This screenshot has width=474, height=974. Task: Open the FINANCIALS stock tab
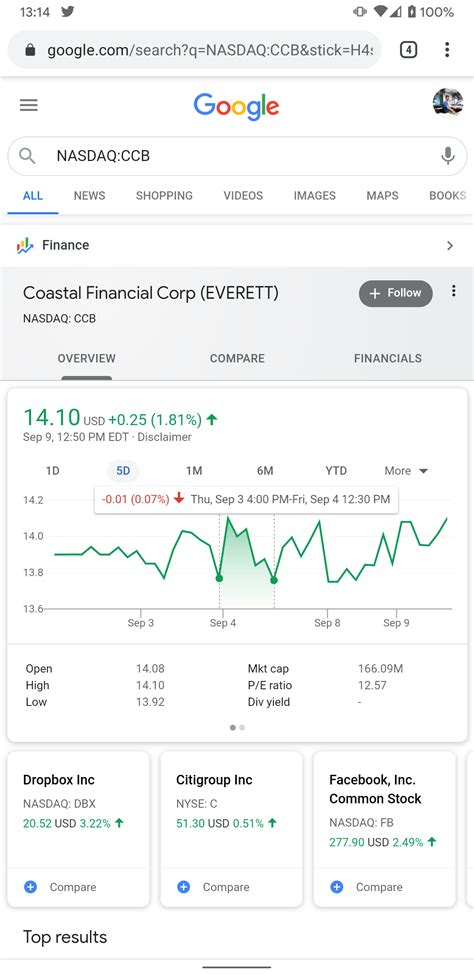(x=388, y=358)
